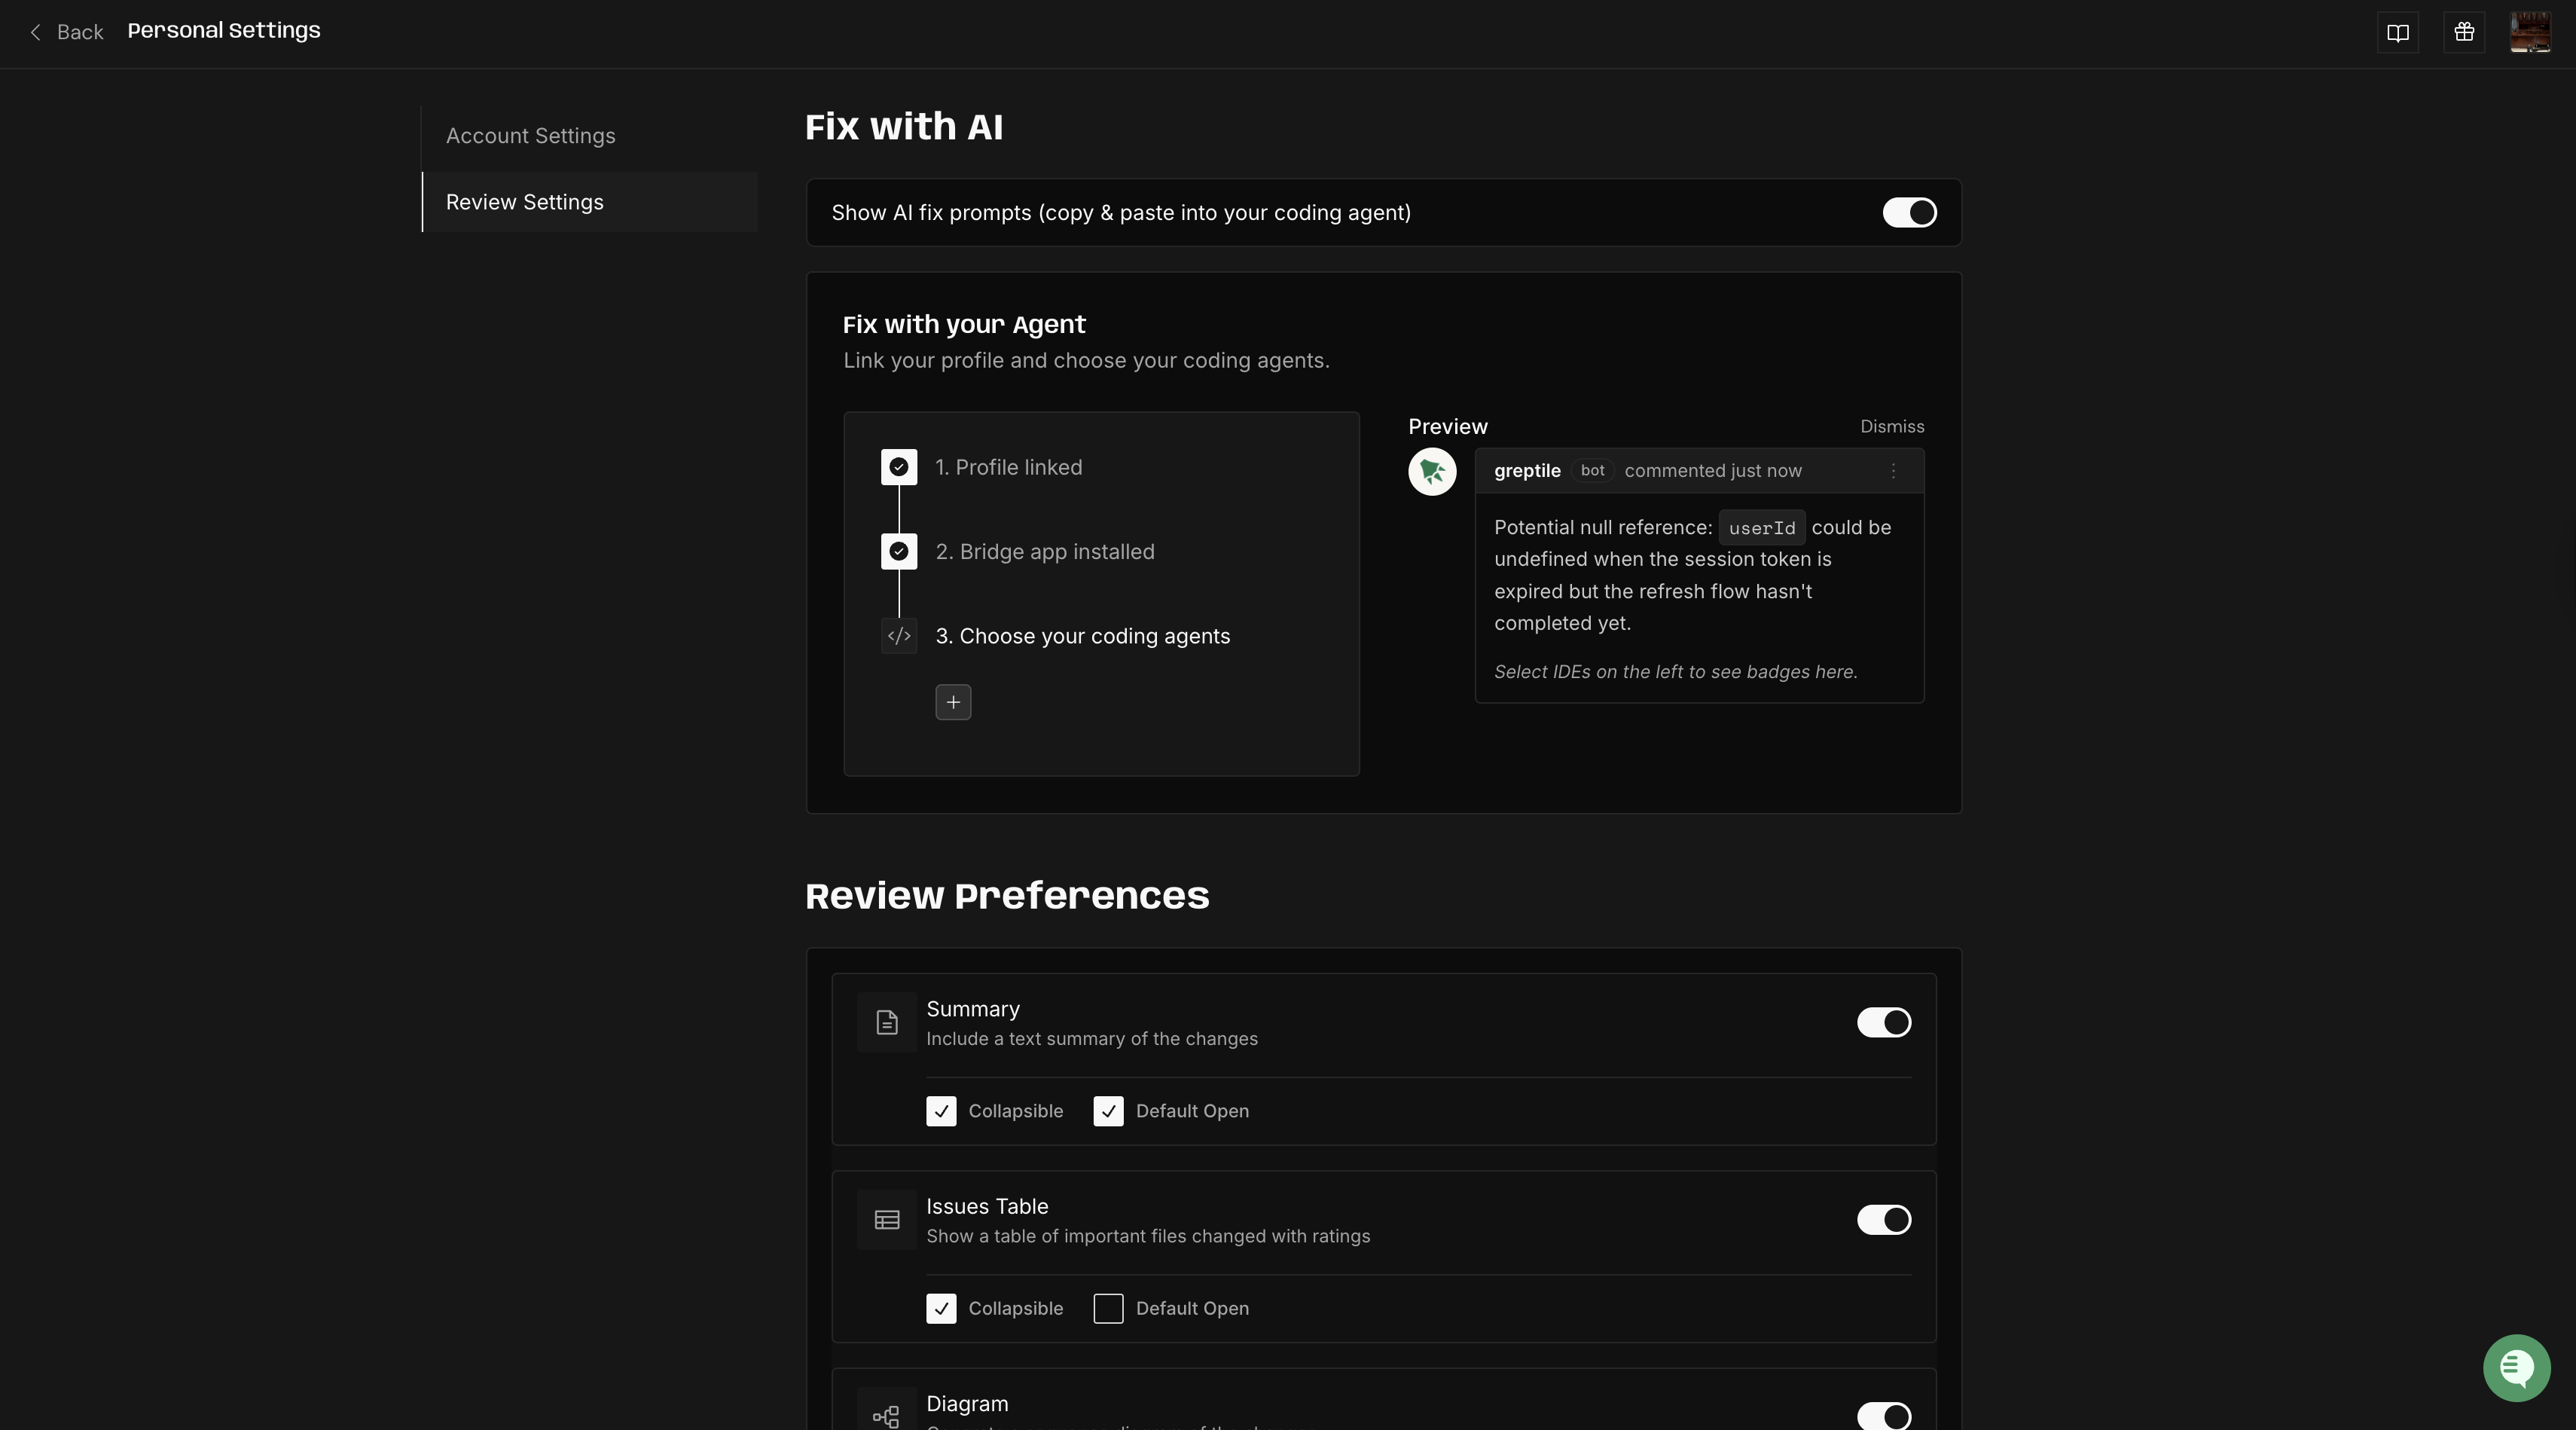The width and height of the screenshot is (2576, 1430).
Task: Enable Default Open for Issues Table
Action: pos(1107,1308)
